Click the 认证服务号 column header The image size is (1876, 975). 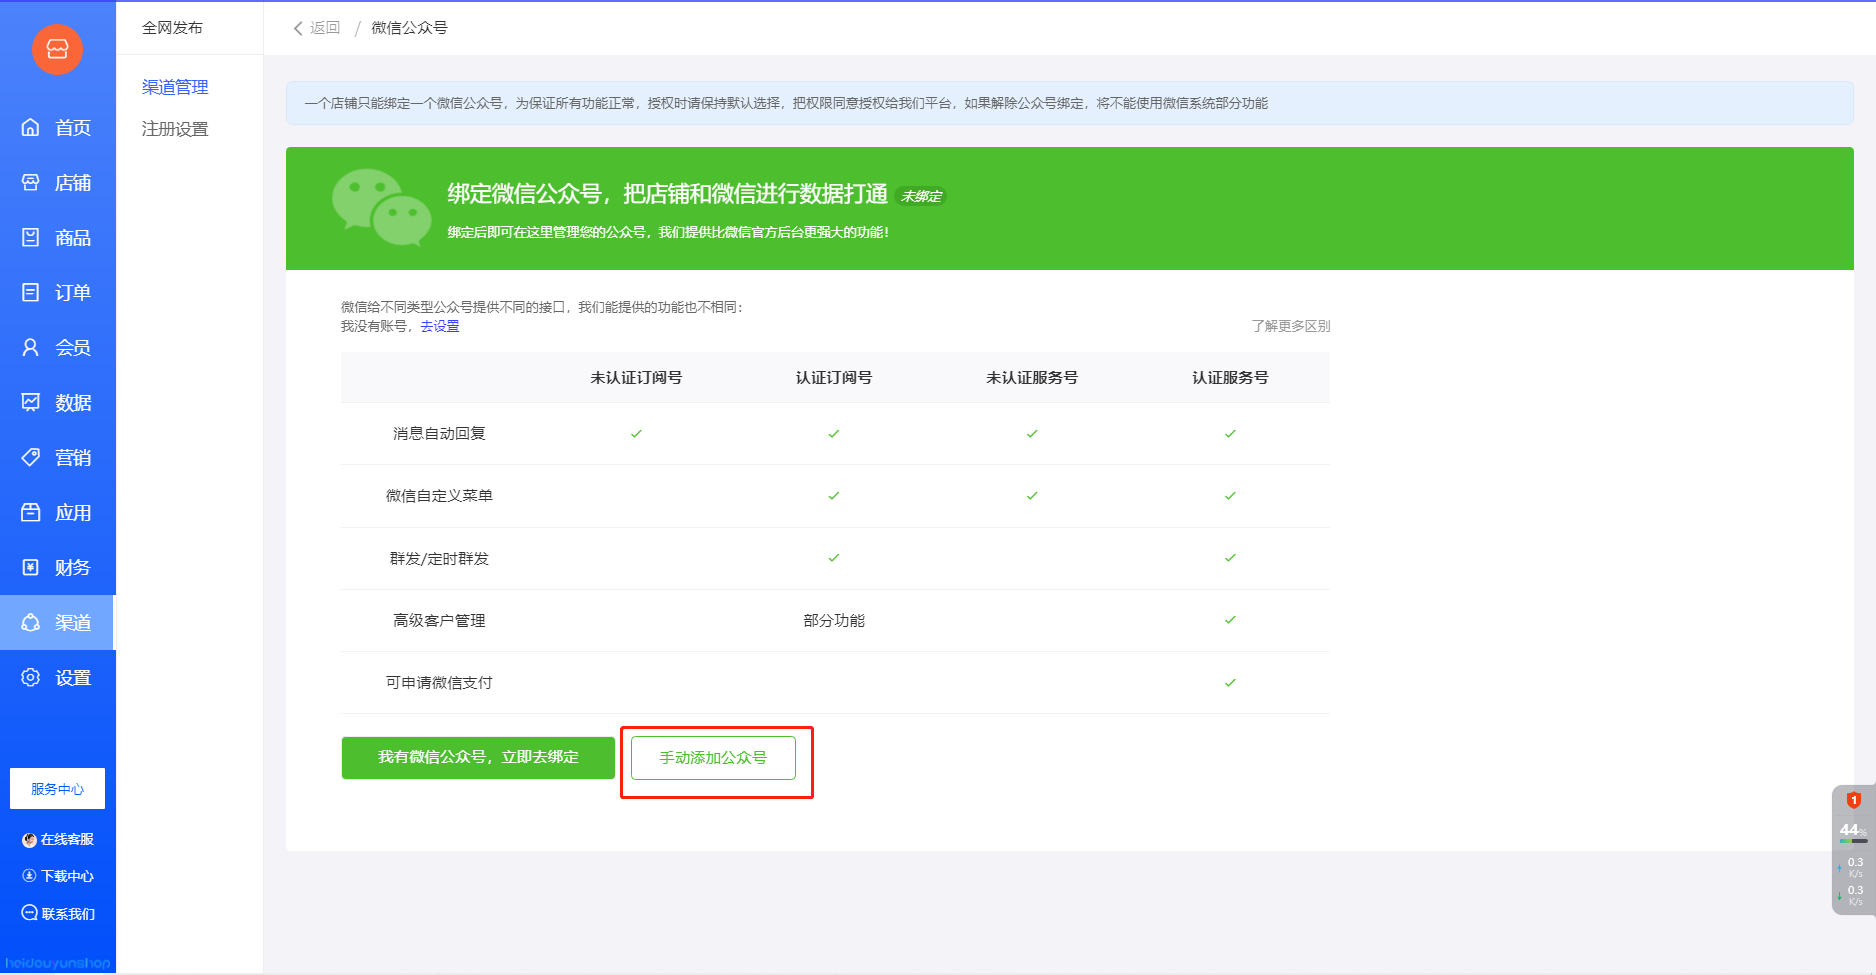click(1230, 378)
